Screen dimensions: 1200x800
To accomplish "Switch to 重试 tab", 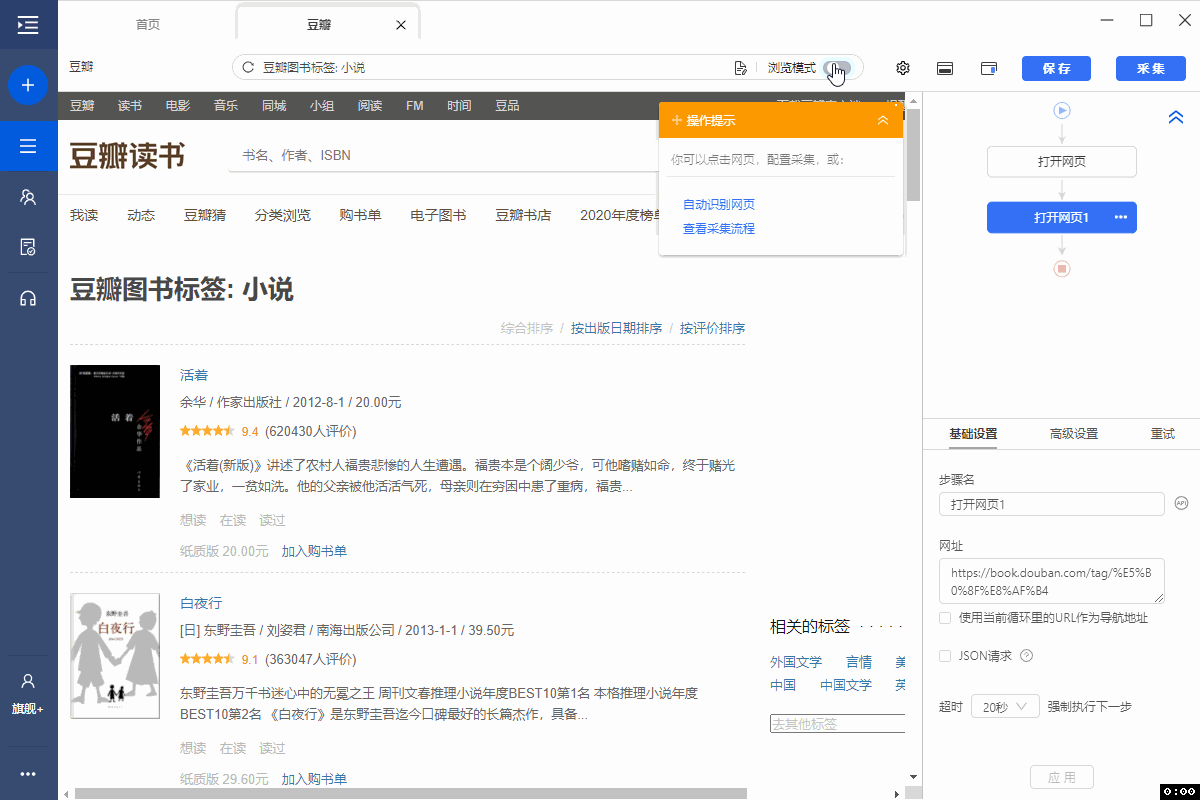I will (x=1163, y=434).
